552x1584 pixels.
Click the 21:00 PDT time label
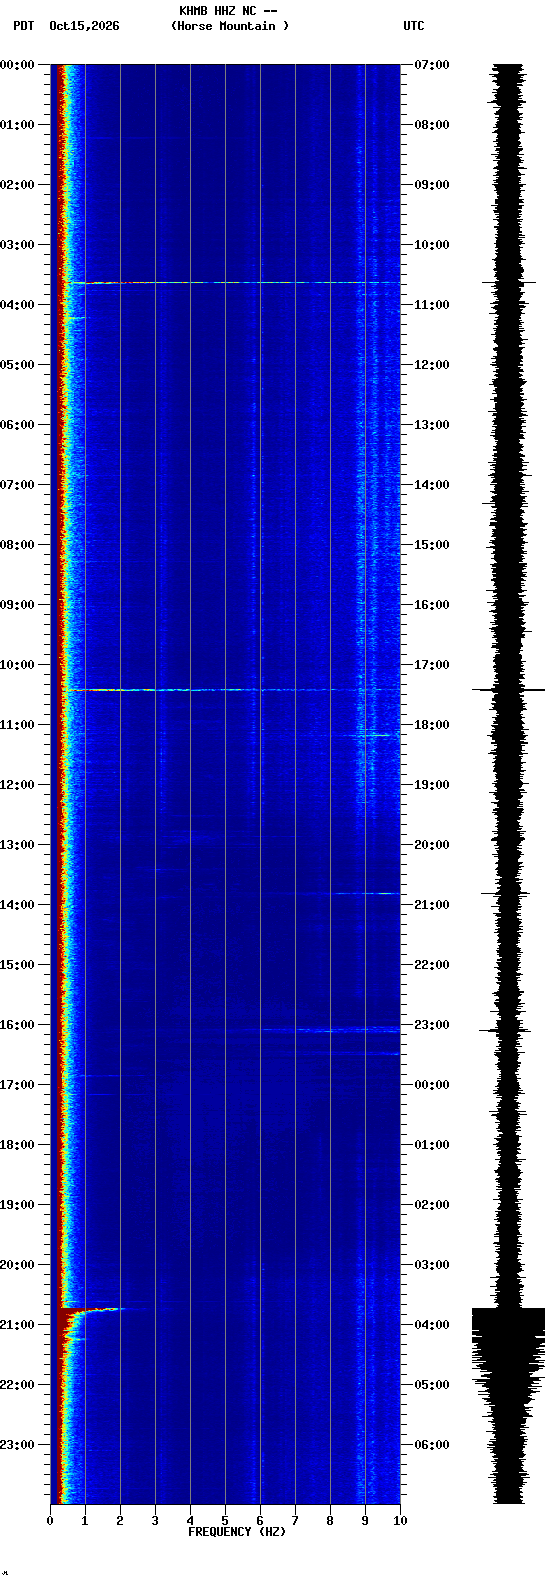pyautogui.click(x=17, y=1325)
